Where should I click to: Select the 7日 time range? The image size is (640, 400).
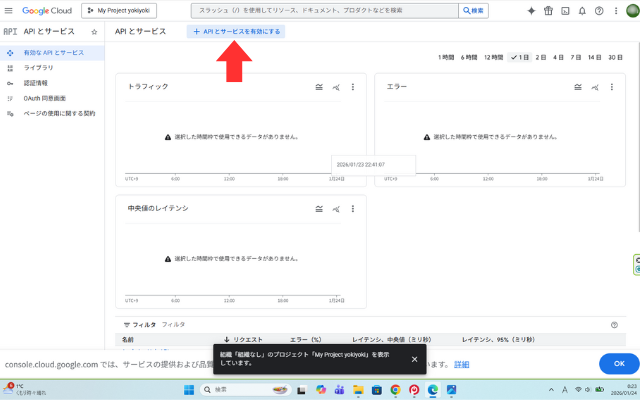click(x=575, y=58)
